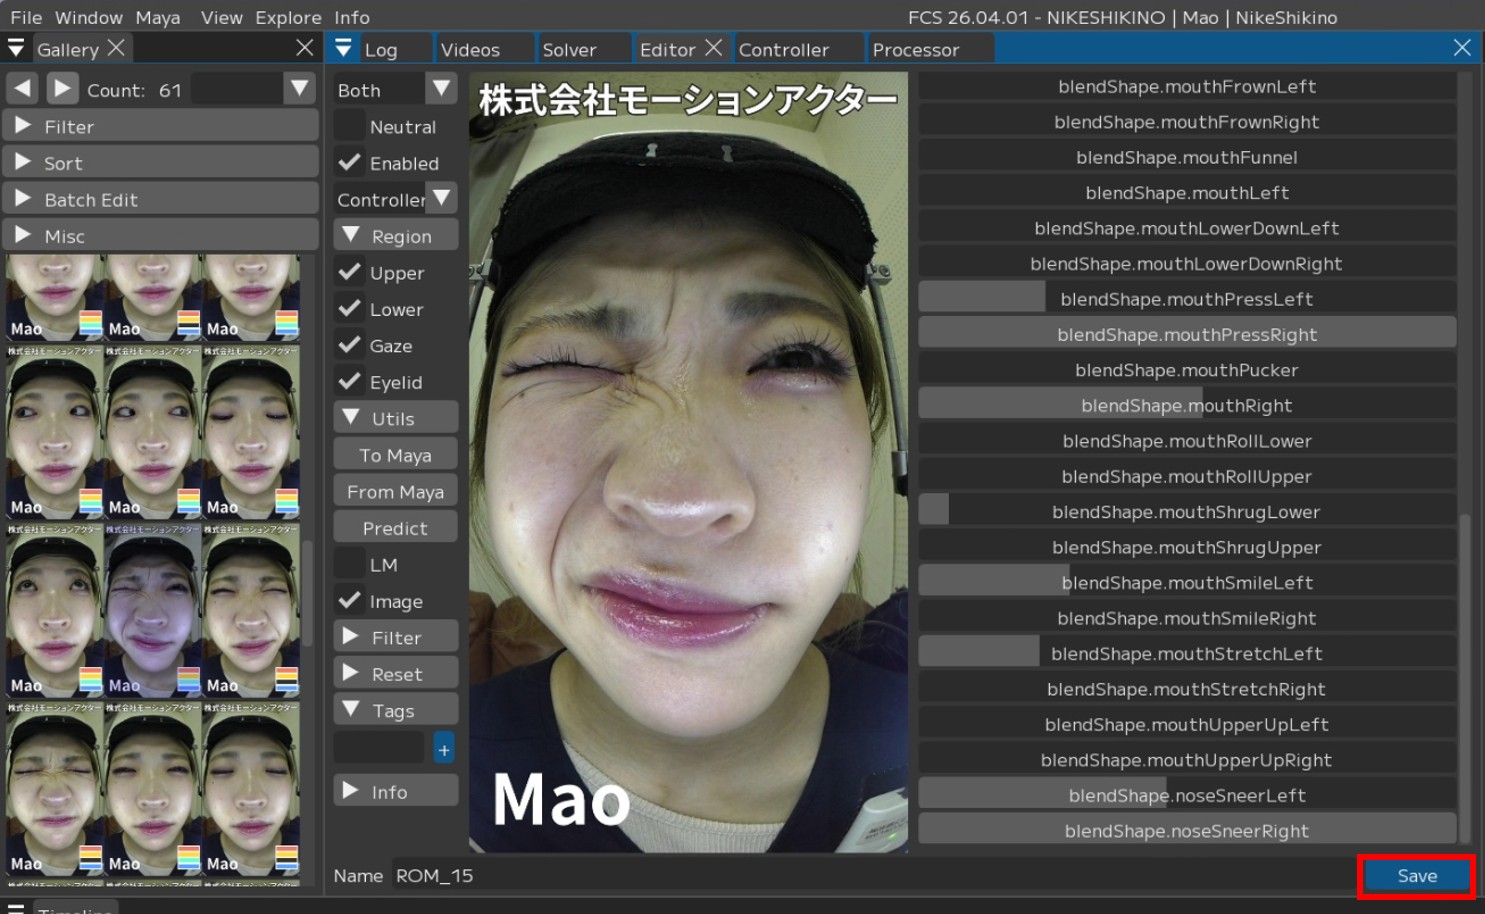Click the blue plus button to add tag
The image size is (1485, 914).
pos(444,748)
